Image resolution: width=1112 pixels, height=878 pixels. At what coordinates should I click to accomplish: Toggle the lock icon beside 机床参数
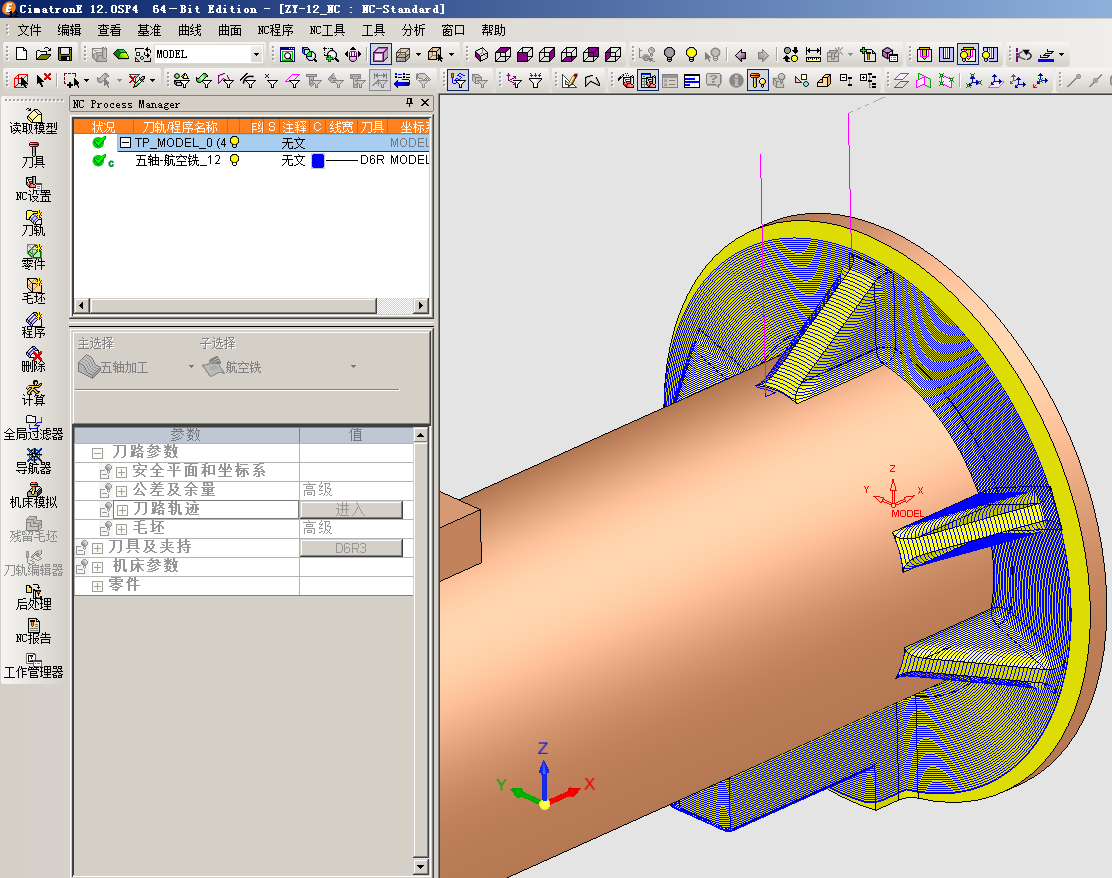click(82, 567)
